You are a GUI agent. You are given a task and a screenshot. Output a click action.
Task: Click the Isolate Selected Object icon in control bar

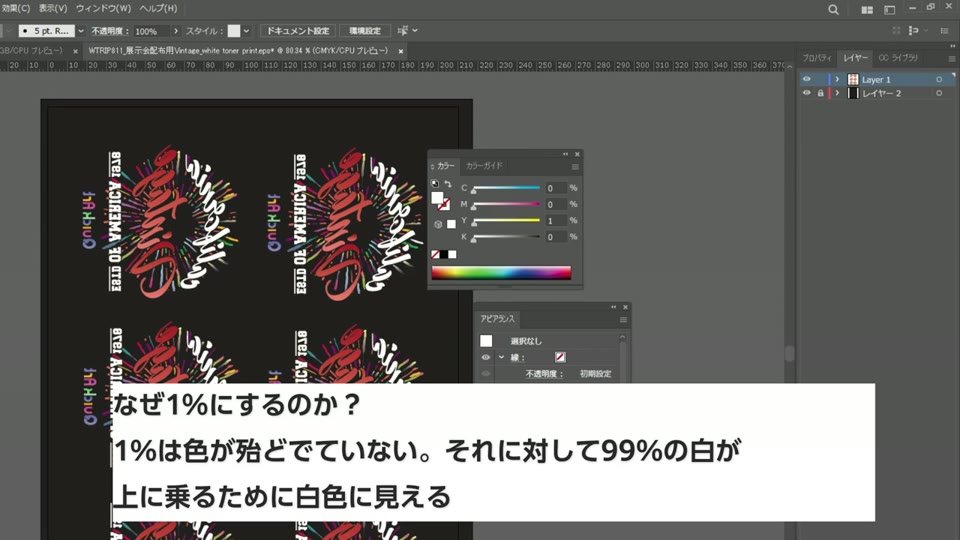[896, 31]
